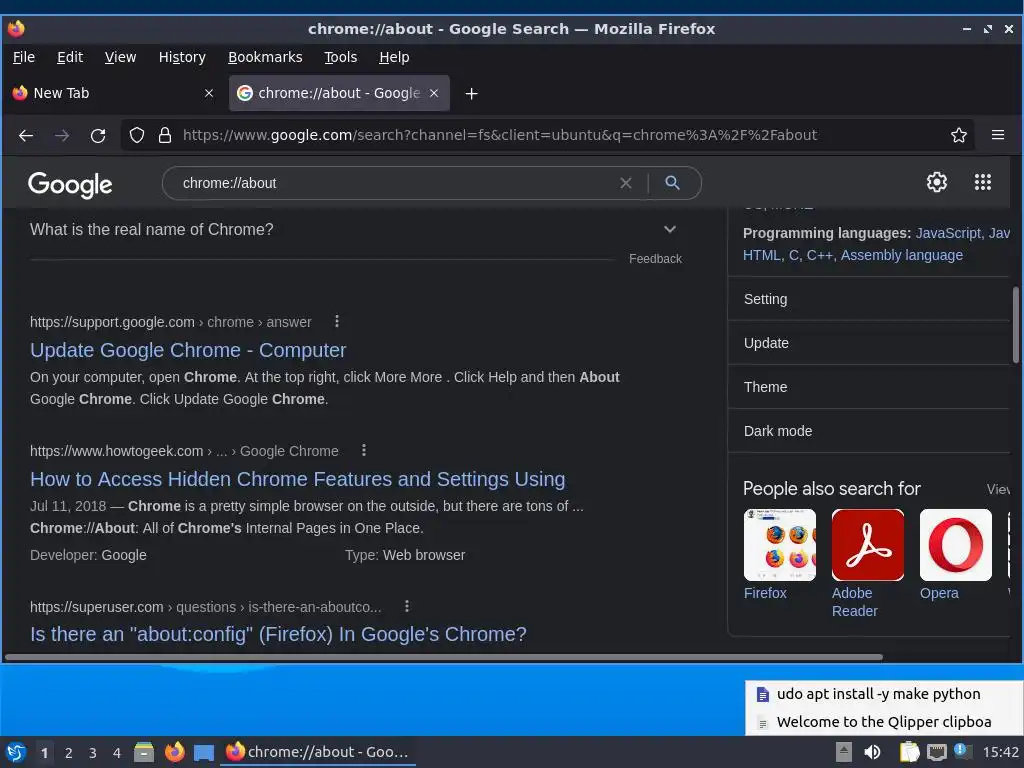The height and width of the screenshot is (768, 1024).
Task: Select clipboard entry udo apt install -y make python
Action: [x=884, y=694]
